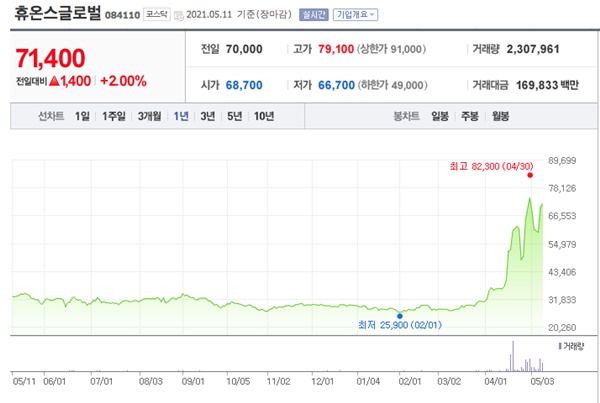Click the 시가 value 68,700

tap(244, 85)
